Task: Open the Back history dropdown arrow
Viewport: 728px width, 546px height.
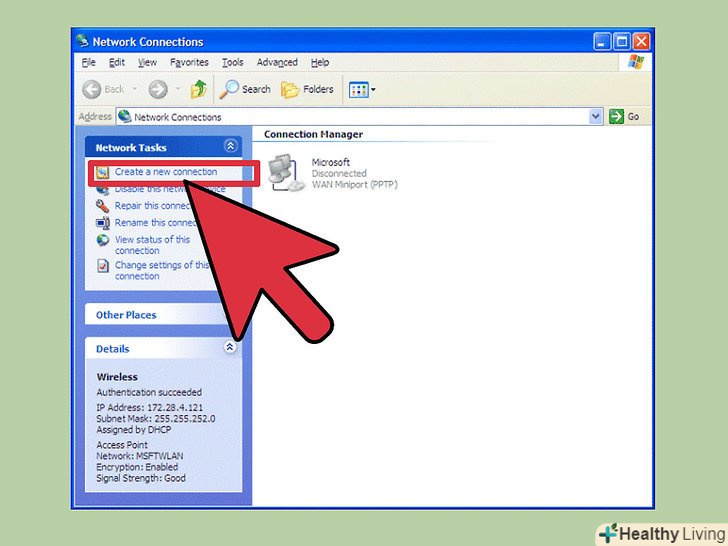Action: [135, 89]
